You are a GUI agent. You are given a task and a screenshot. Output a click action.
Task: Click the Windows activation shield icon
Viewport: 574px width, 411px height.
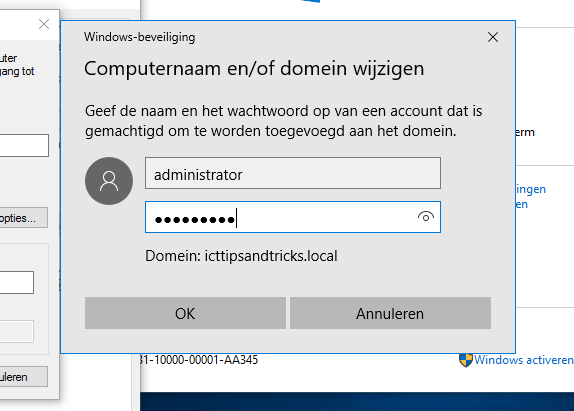(466, 360)
